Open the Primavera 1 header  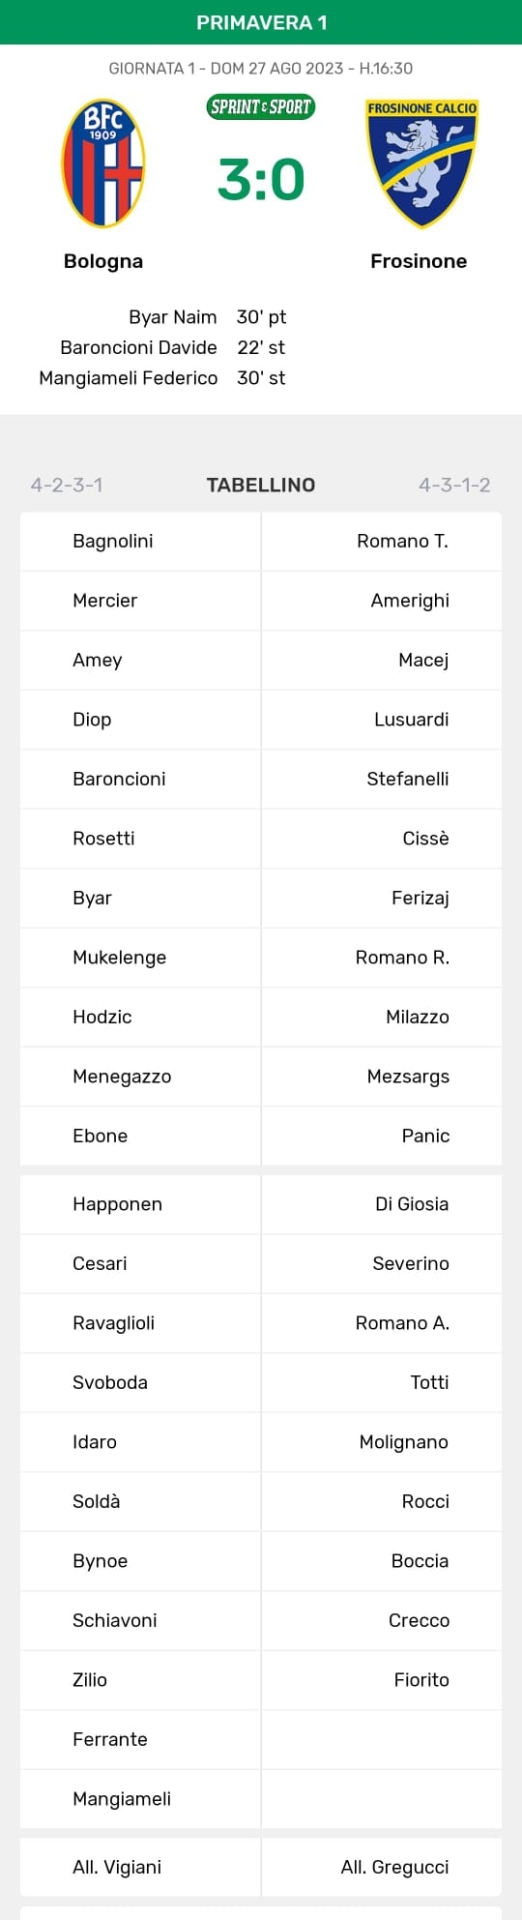[x=261, y=22]
